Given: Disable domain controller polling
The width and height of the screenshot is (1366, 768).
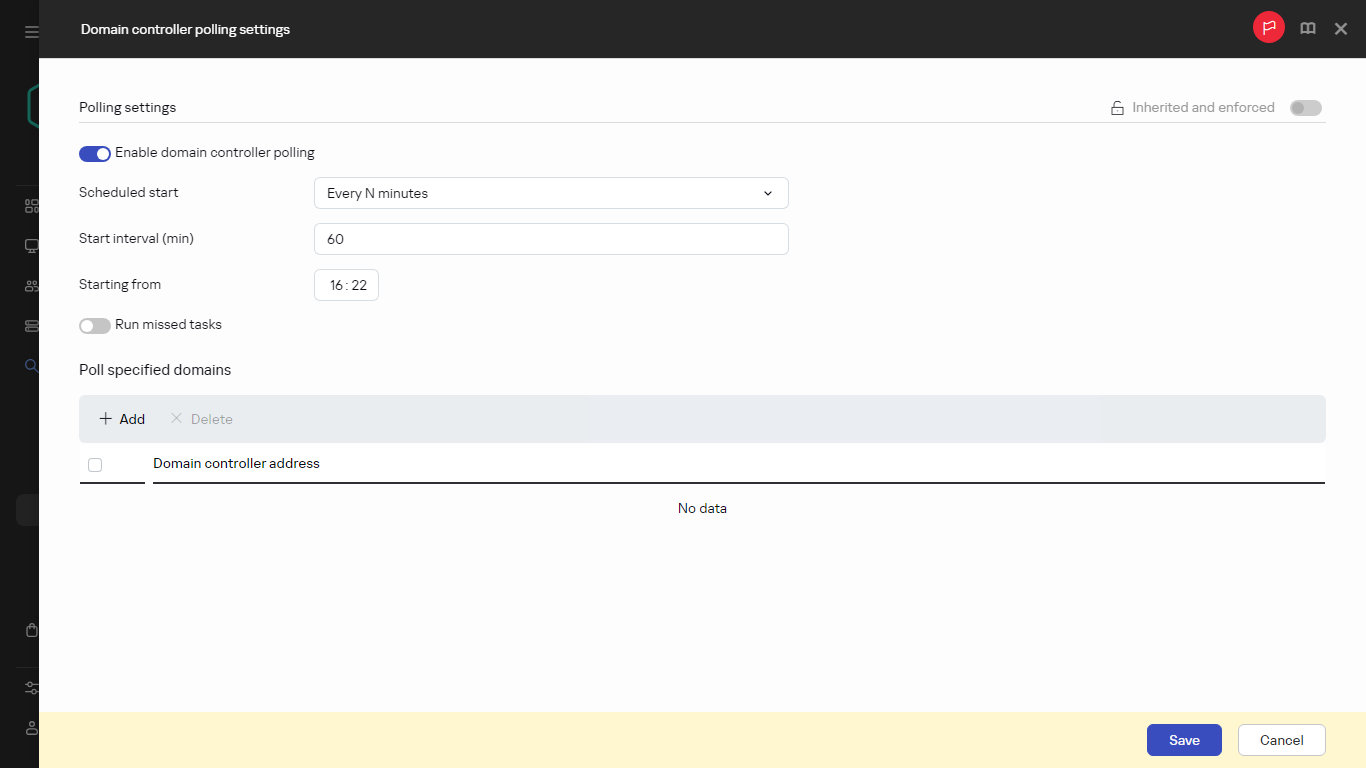Looking at the screenshot, I should coord(94,153).
